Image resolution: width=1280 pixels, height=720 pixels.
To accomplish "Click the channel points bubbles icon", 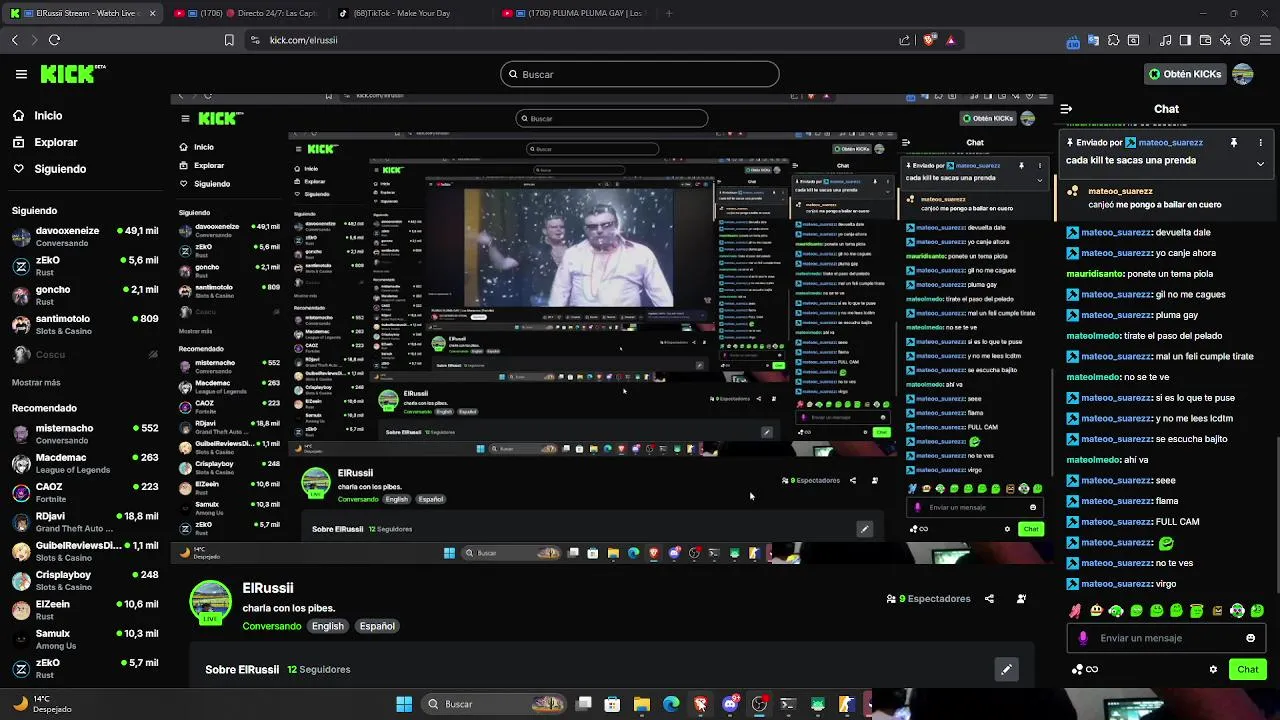I will tap(1077, 669).
